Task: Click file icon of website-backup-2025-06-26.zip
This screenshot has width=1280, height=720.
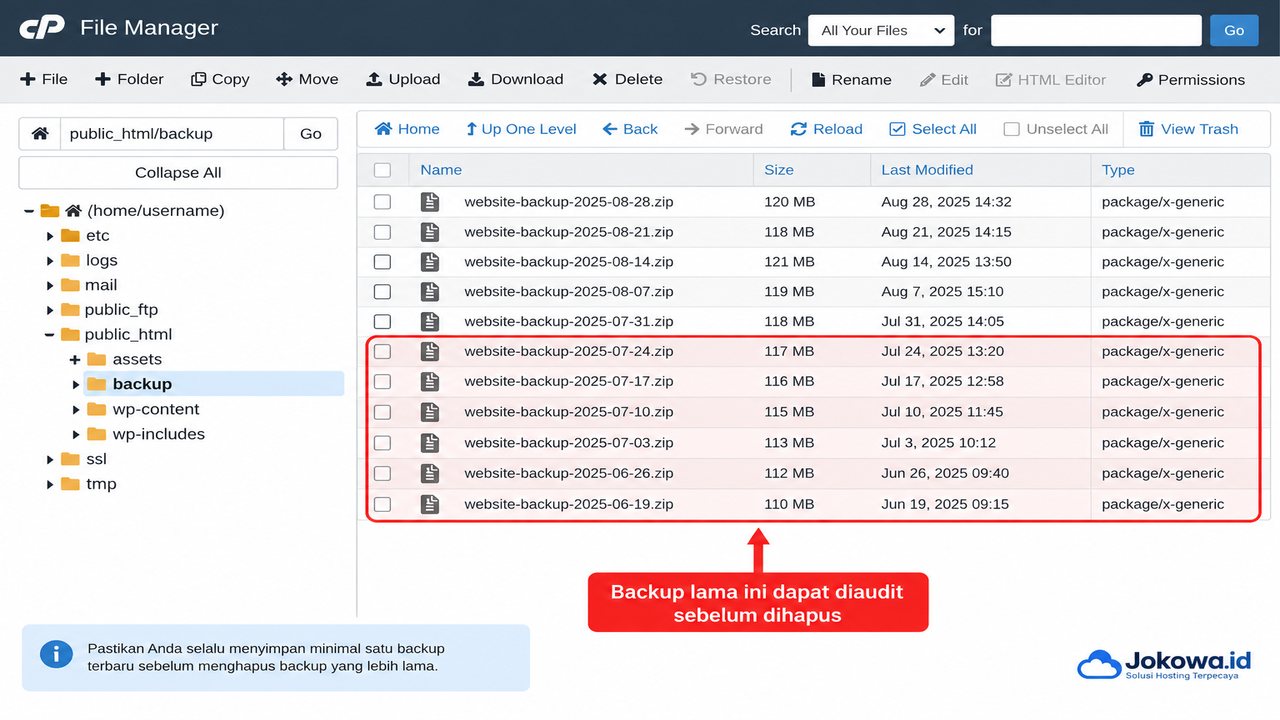Action: [430, 474]
